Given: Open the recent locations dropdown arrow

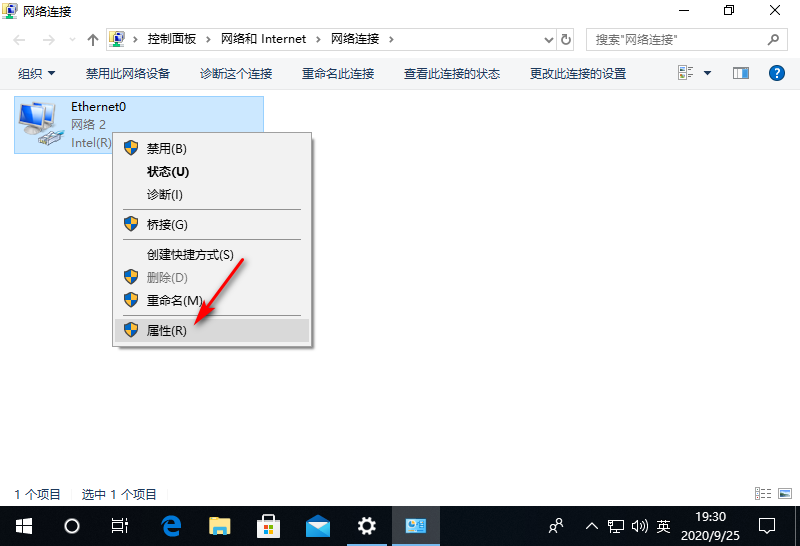Looking at the screenshot, I should tap(72, 40).
